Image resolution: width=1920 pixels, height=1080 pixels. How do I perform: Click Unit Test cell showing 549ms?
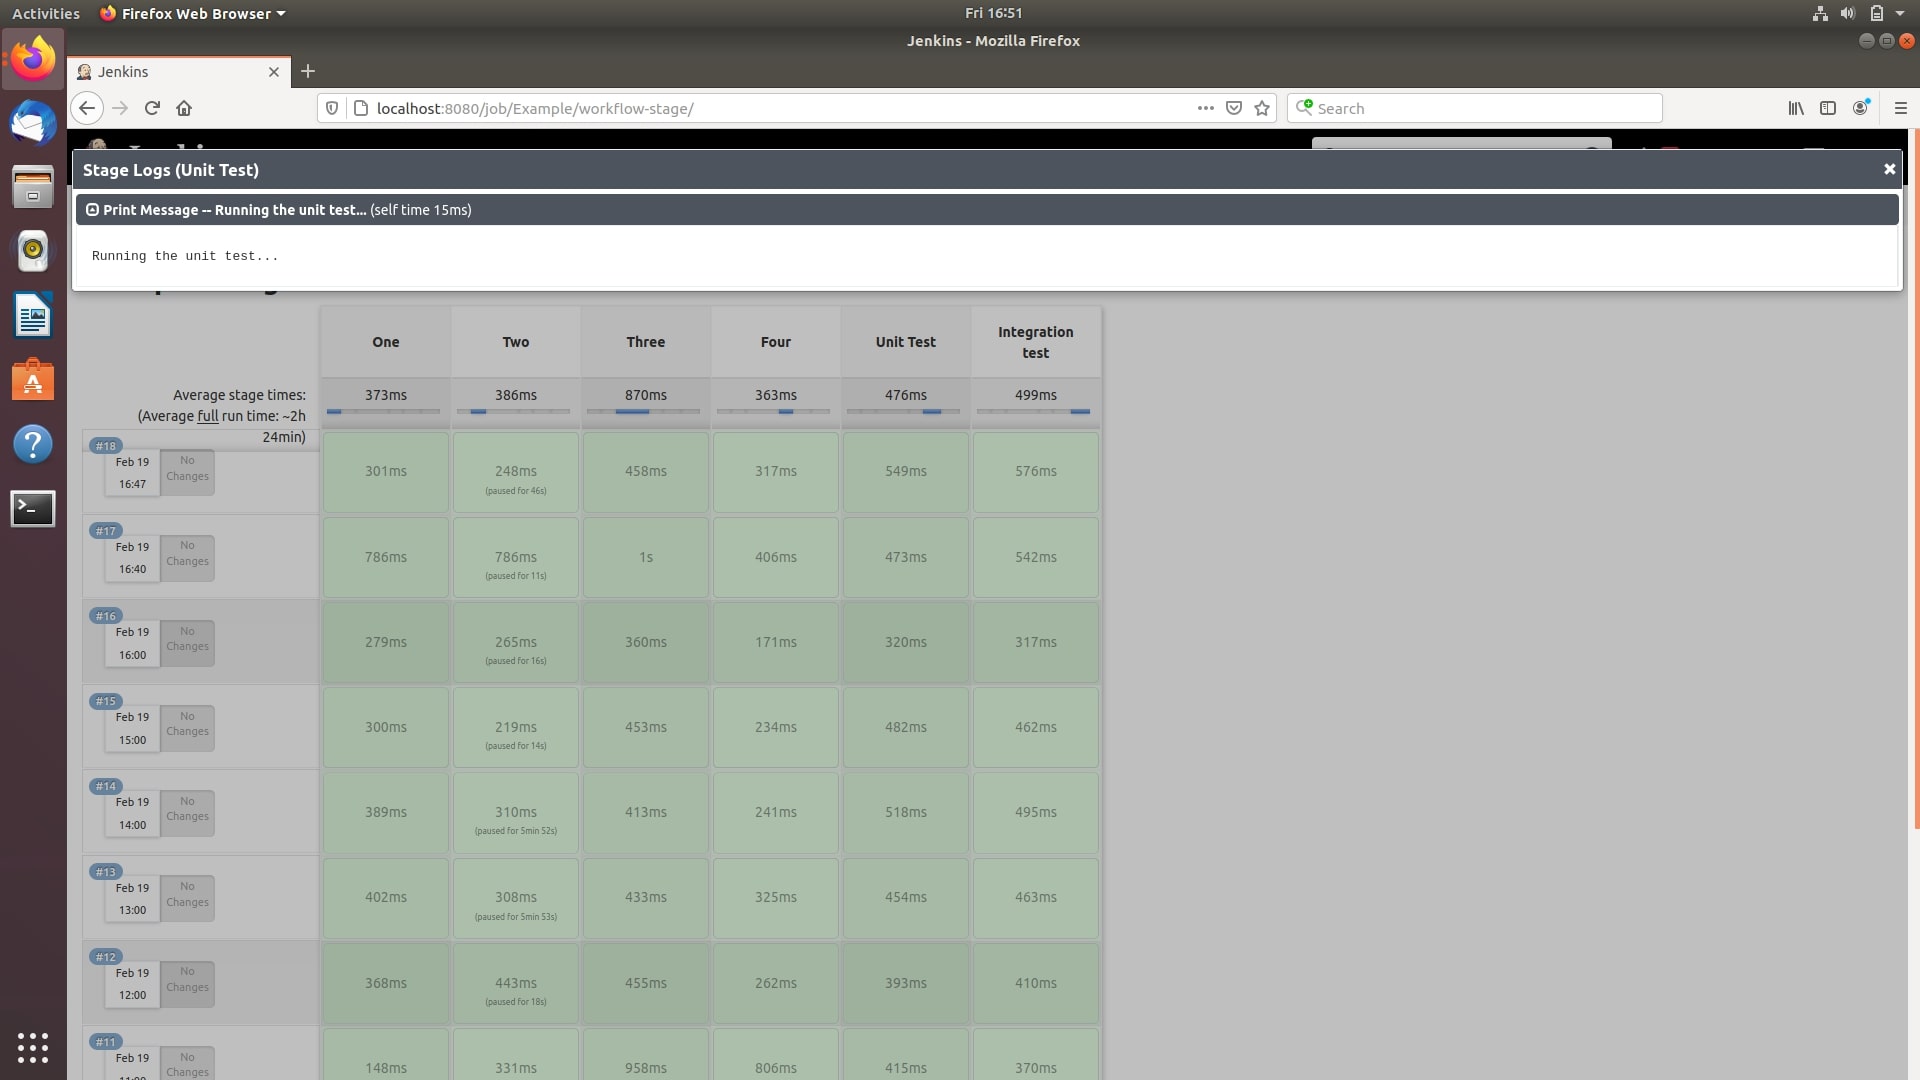click(x=905, y=471)
